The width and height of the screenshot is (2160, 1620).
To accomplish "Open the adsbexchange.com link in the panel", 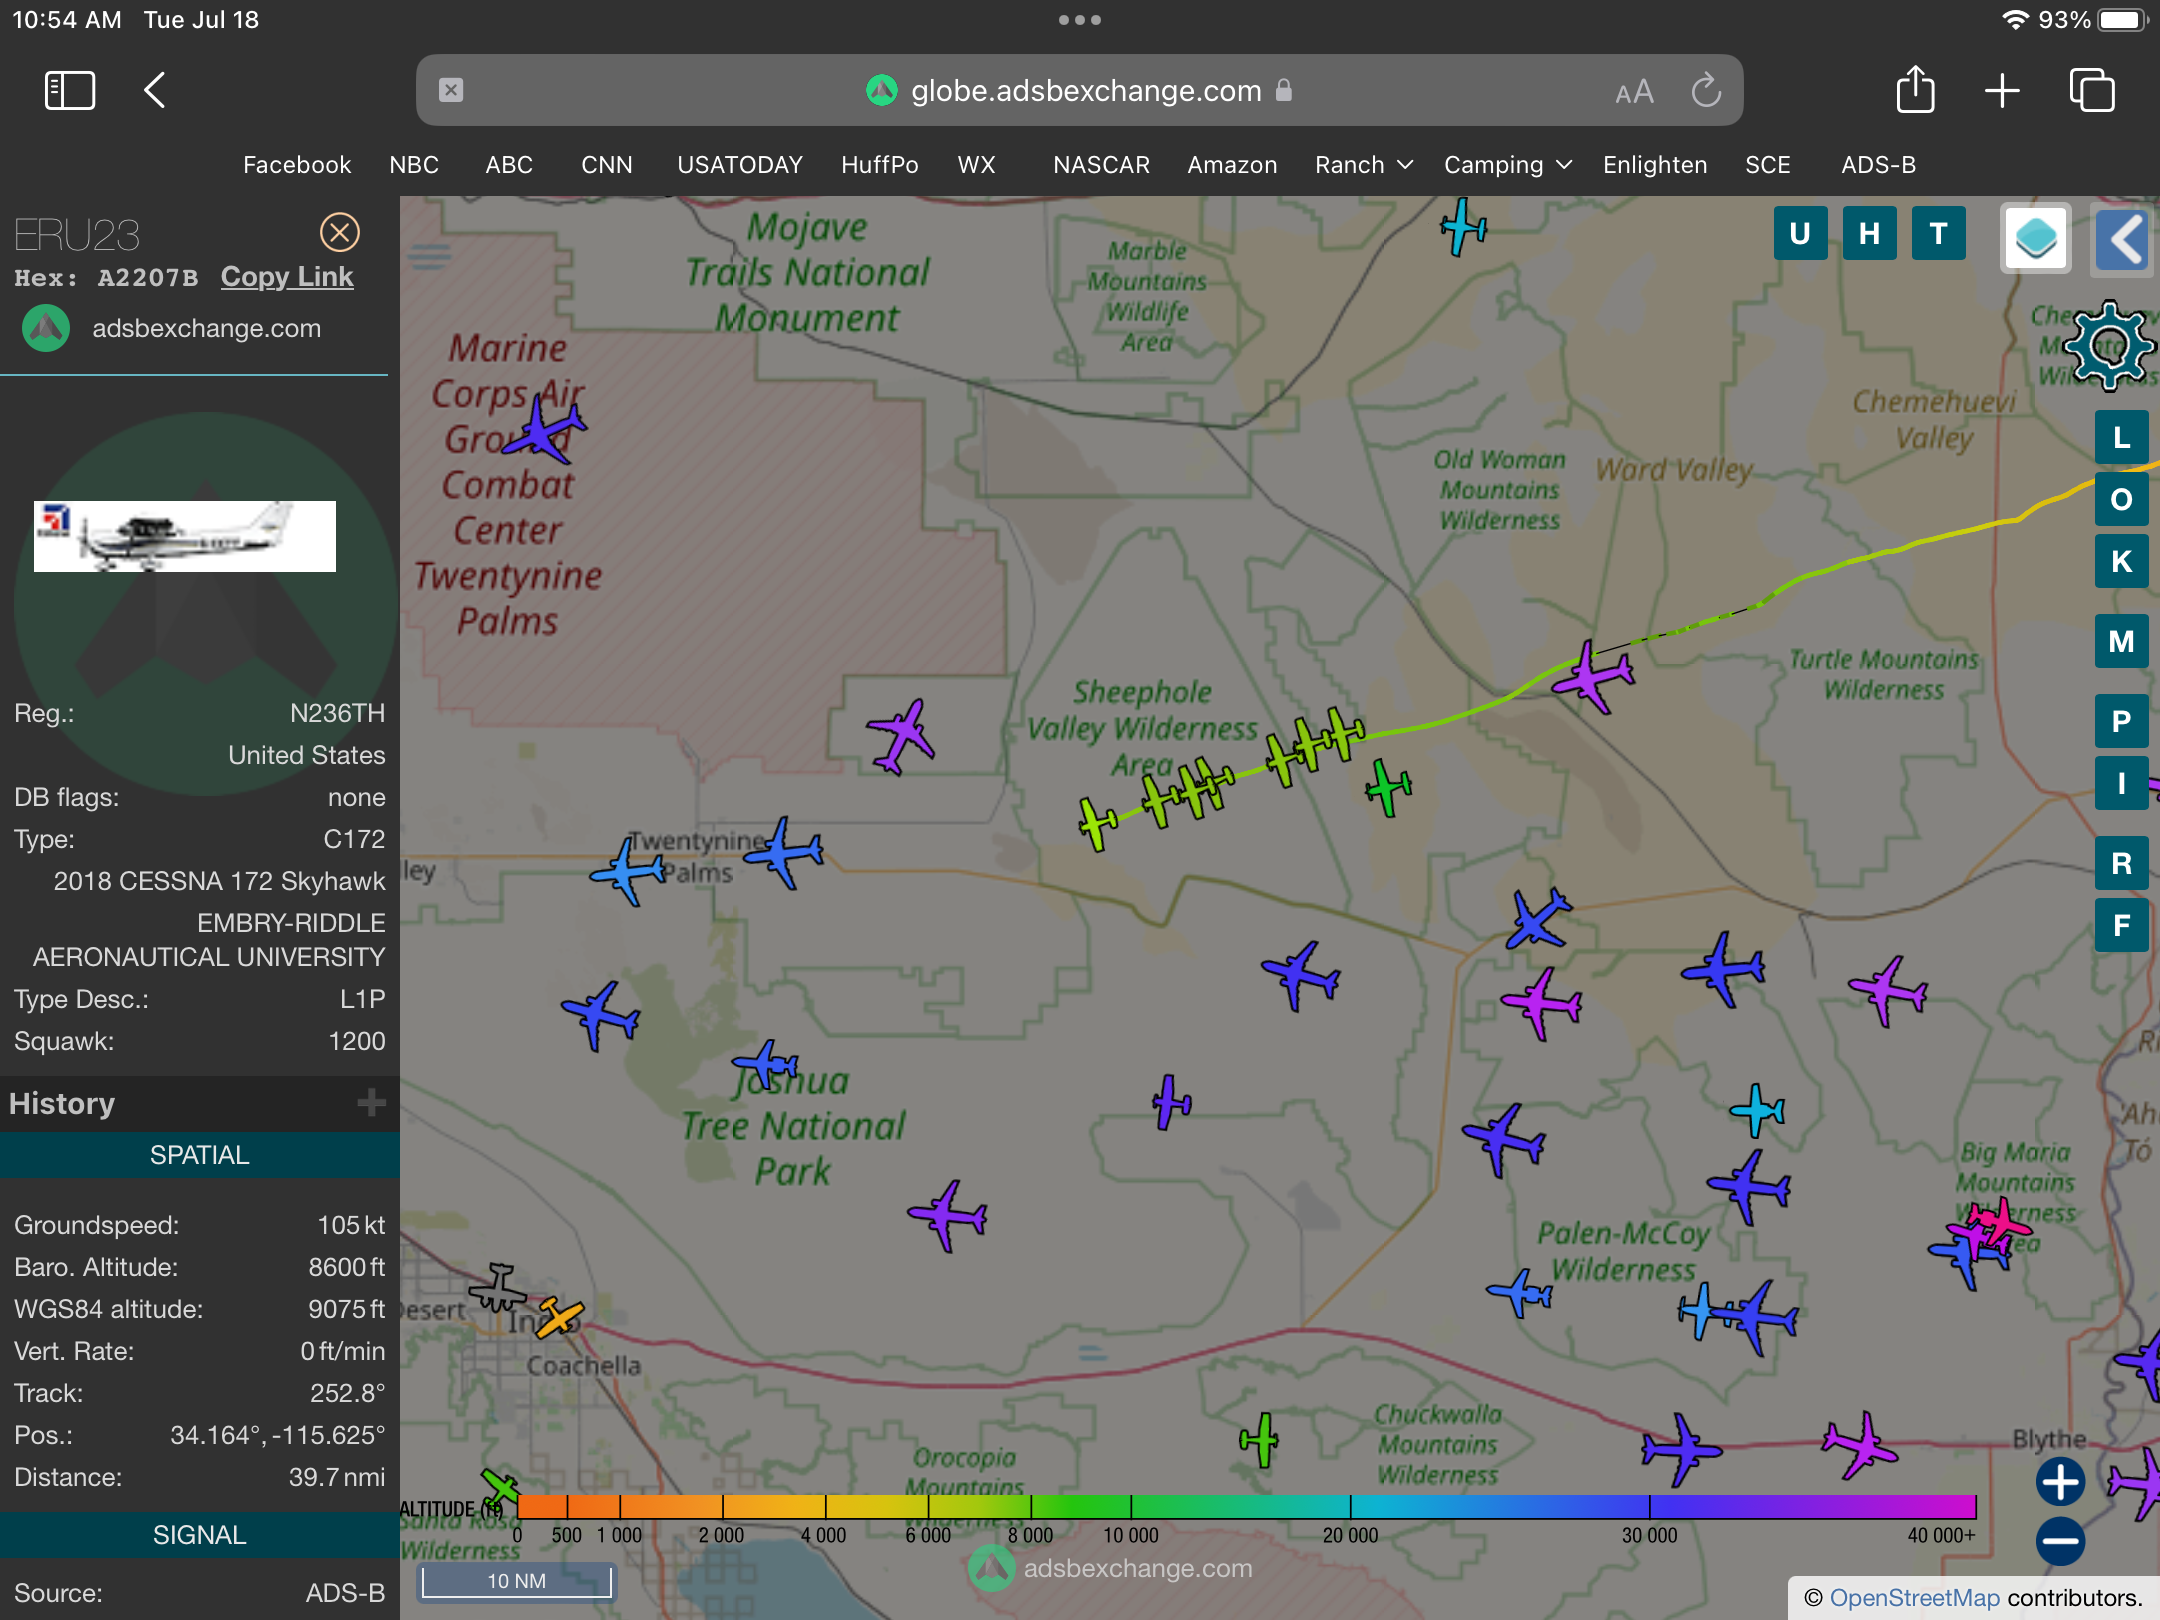I will click(x=206, y=329).
